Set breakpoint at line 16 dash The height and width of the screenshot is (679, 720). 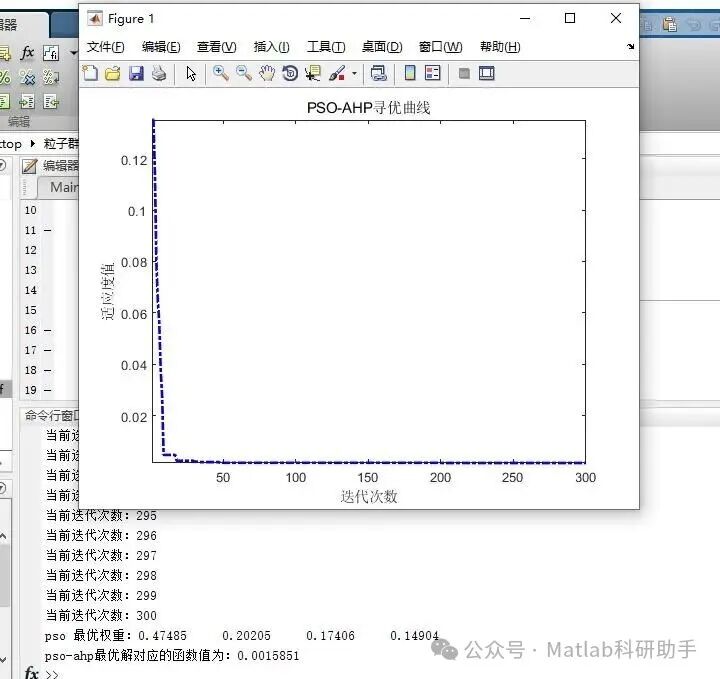pyautogui.click(x=48, y=330)
